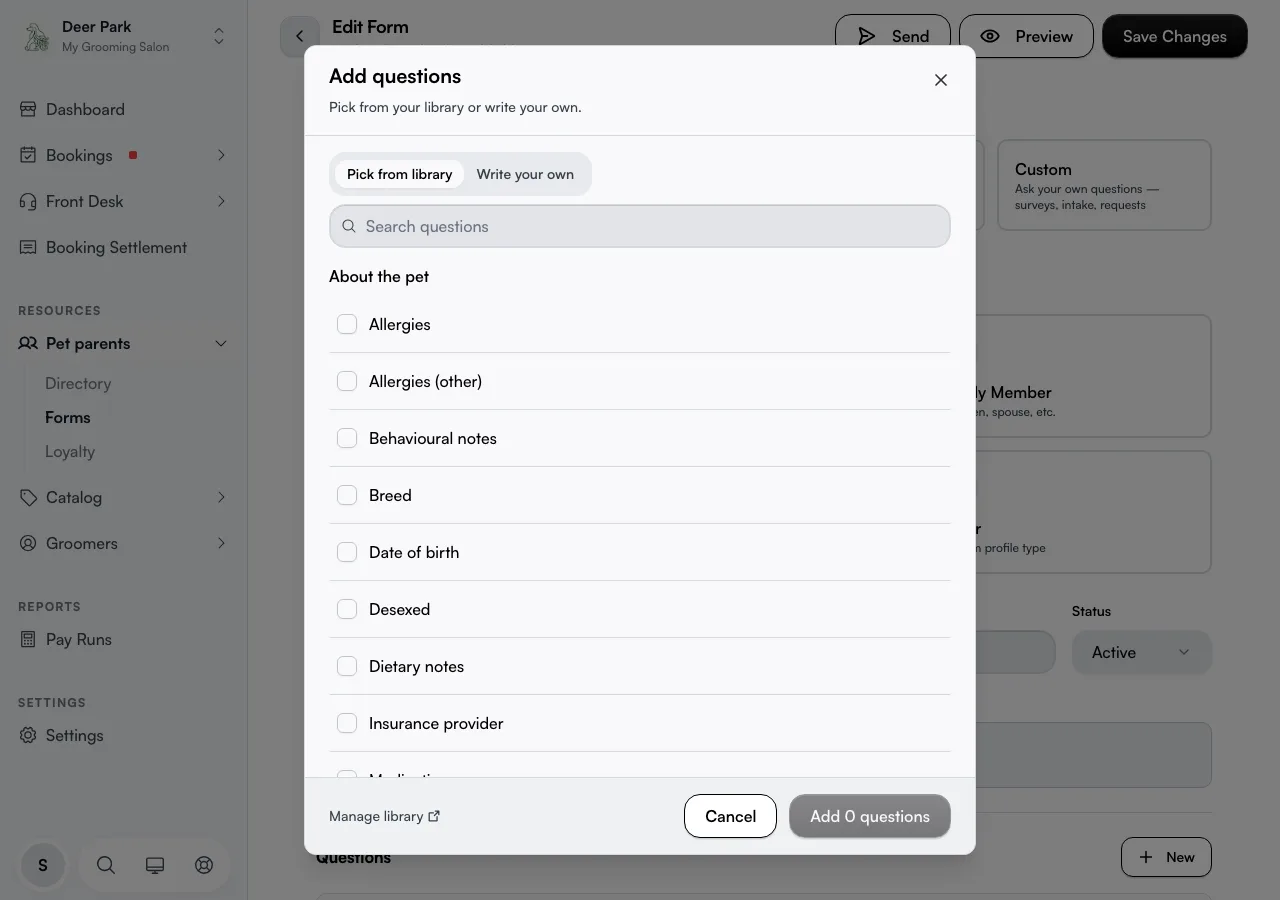Open Forms in the sidebar
The height and width of the screenshot is (900, 1280).
[x=68, y=417]
